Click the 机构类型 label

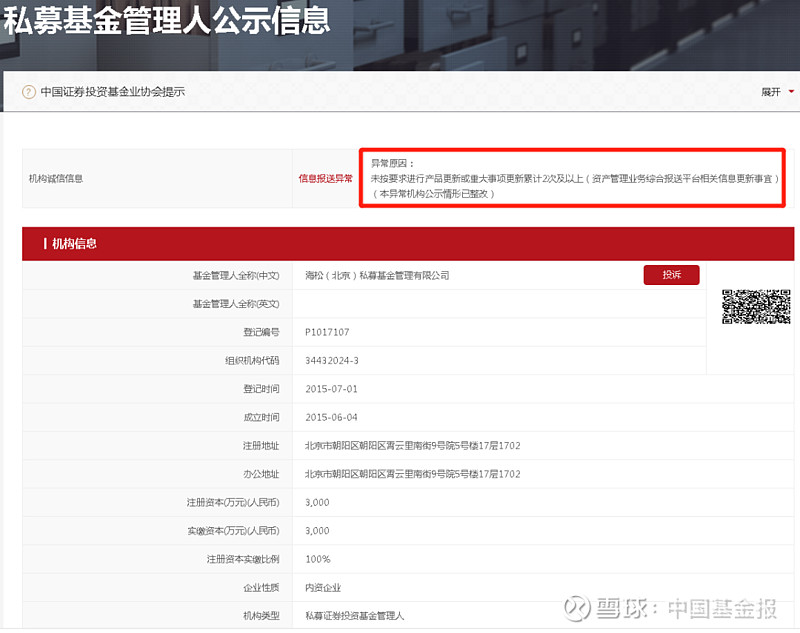click(261, 616)
